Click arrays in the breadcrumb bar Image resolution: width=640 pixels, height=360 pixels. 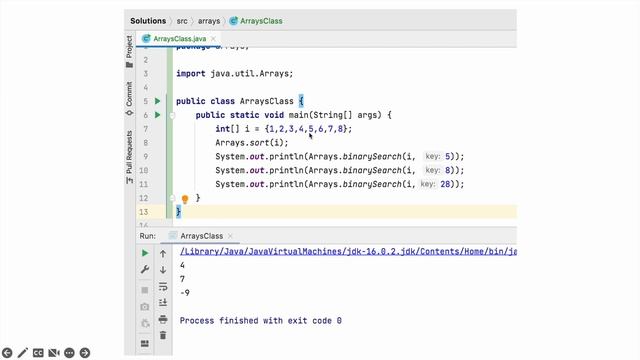tap(209, 21)
